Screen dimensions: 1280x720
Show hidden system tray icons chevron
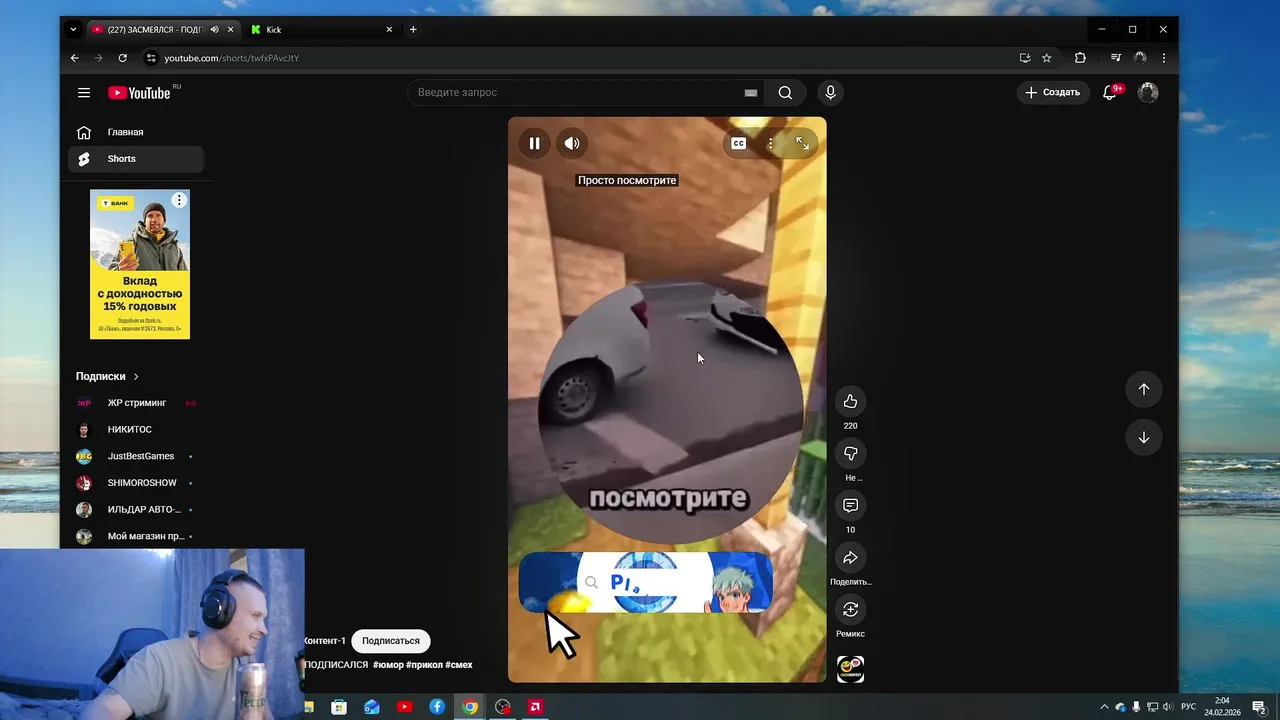coord(1104,707)
